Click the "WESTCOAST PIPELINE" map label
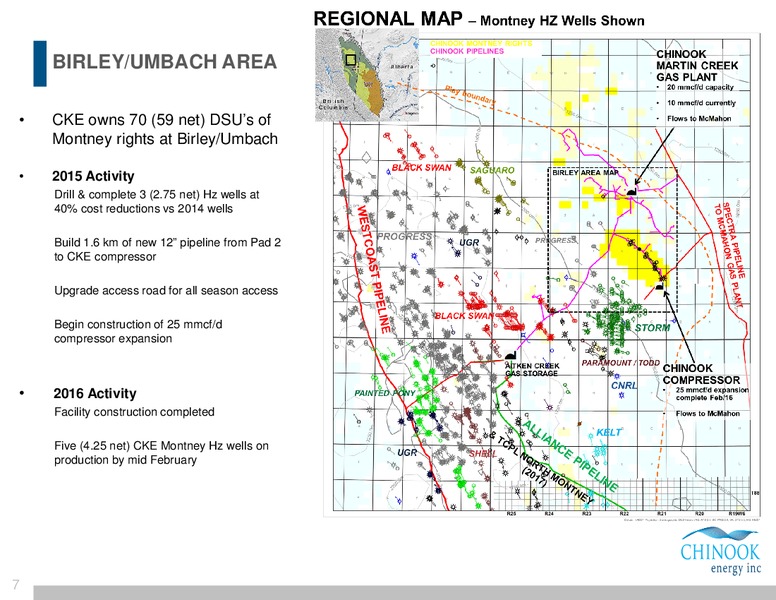Image resolution: width=776 pixels, height=600 pixels. point(374,269)
